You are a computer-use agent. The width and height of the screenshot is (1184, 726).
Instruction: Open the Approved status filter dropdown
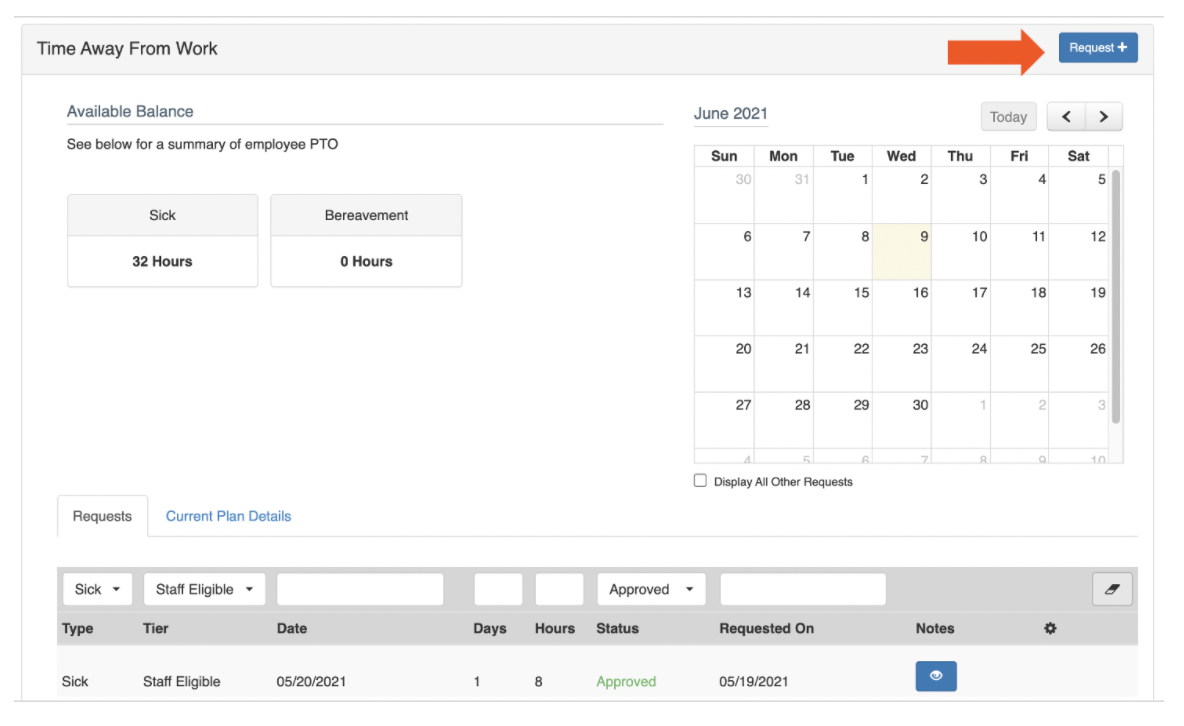pyautogui.click(x=651, y=590)
